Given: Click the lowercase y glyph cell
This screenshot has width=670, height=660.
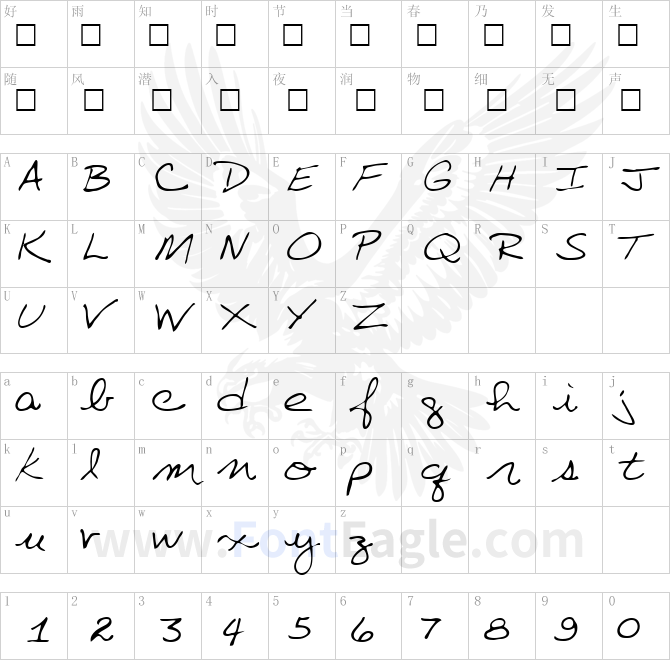Looking at the screenshot, I should 302,540.
